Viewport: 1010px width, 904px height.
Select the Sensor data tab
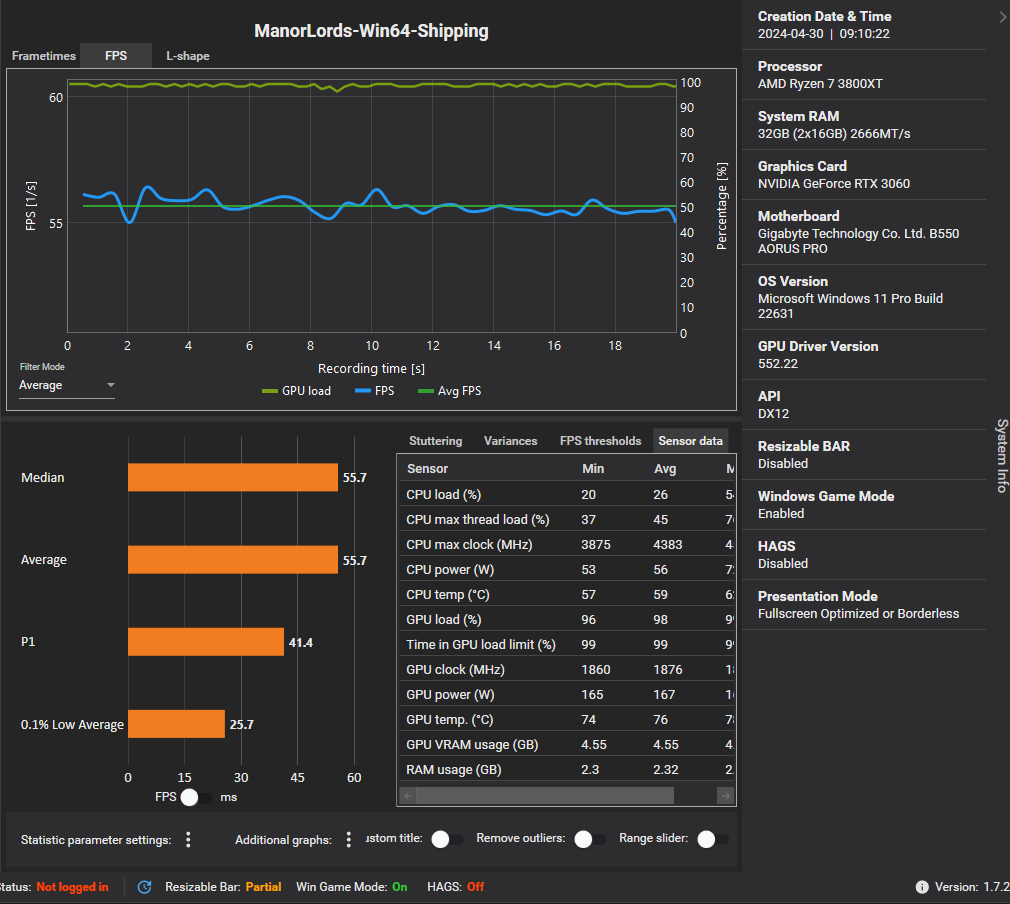tap(691, 441)
